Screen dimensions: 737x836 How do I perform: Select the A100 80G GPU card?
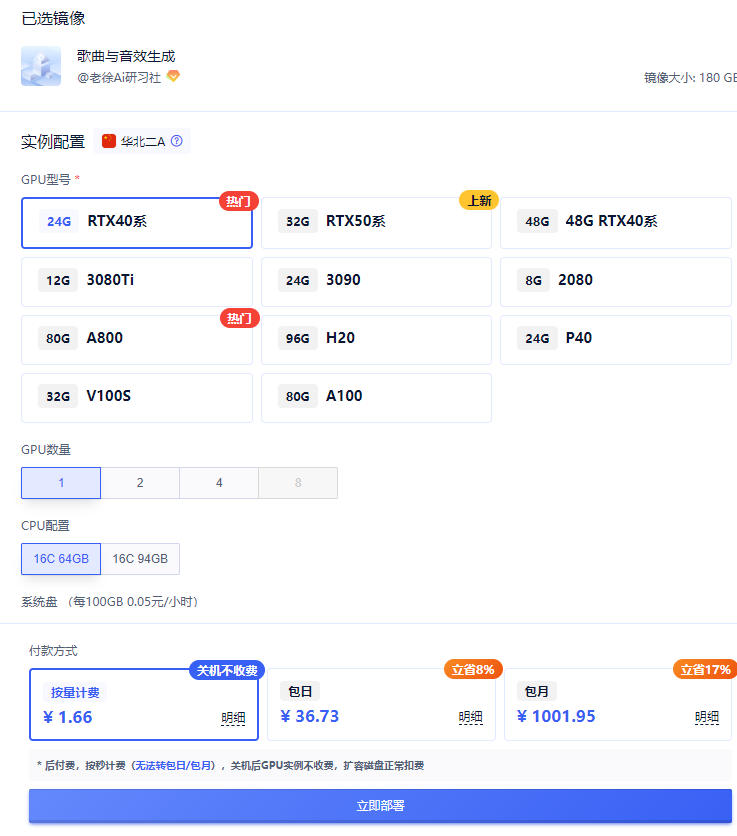[x=376, y=397]
